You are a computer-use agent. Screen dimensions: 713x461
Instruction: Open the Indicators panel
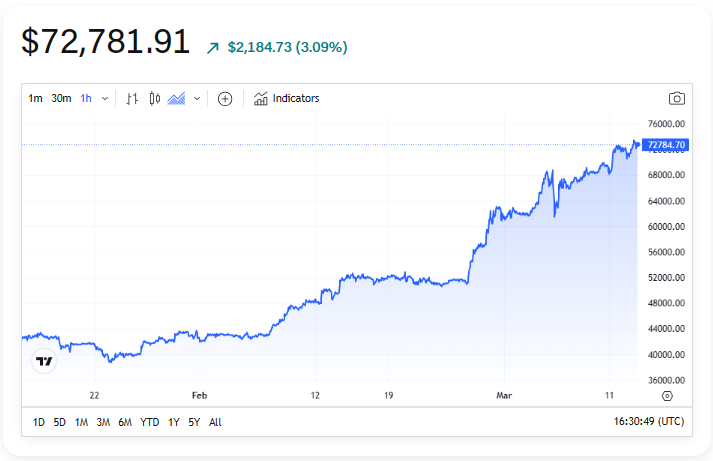287,98
